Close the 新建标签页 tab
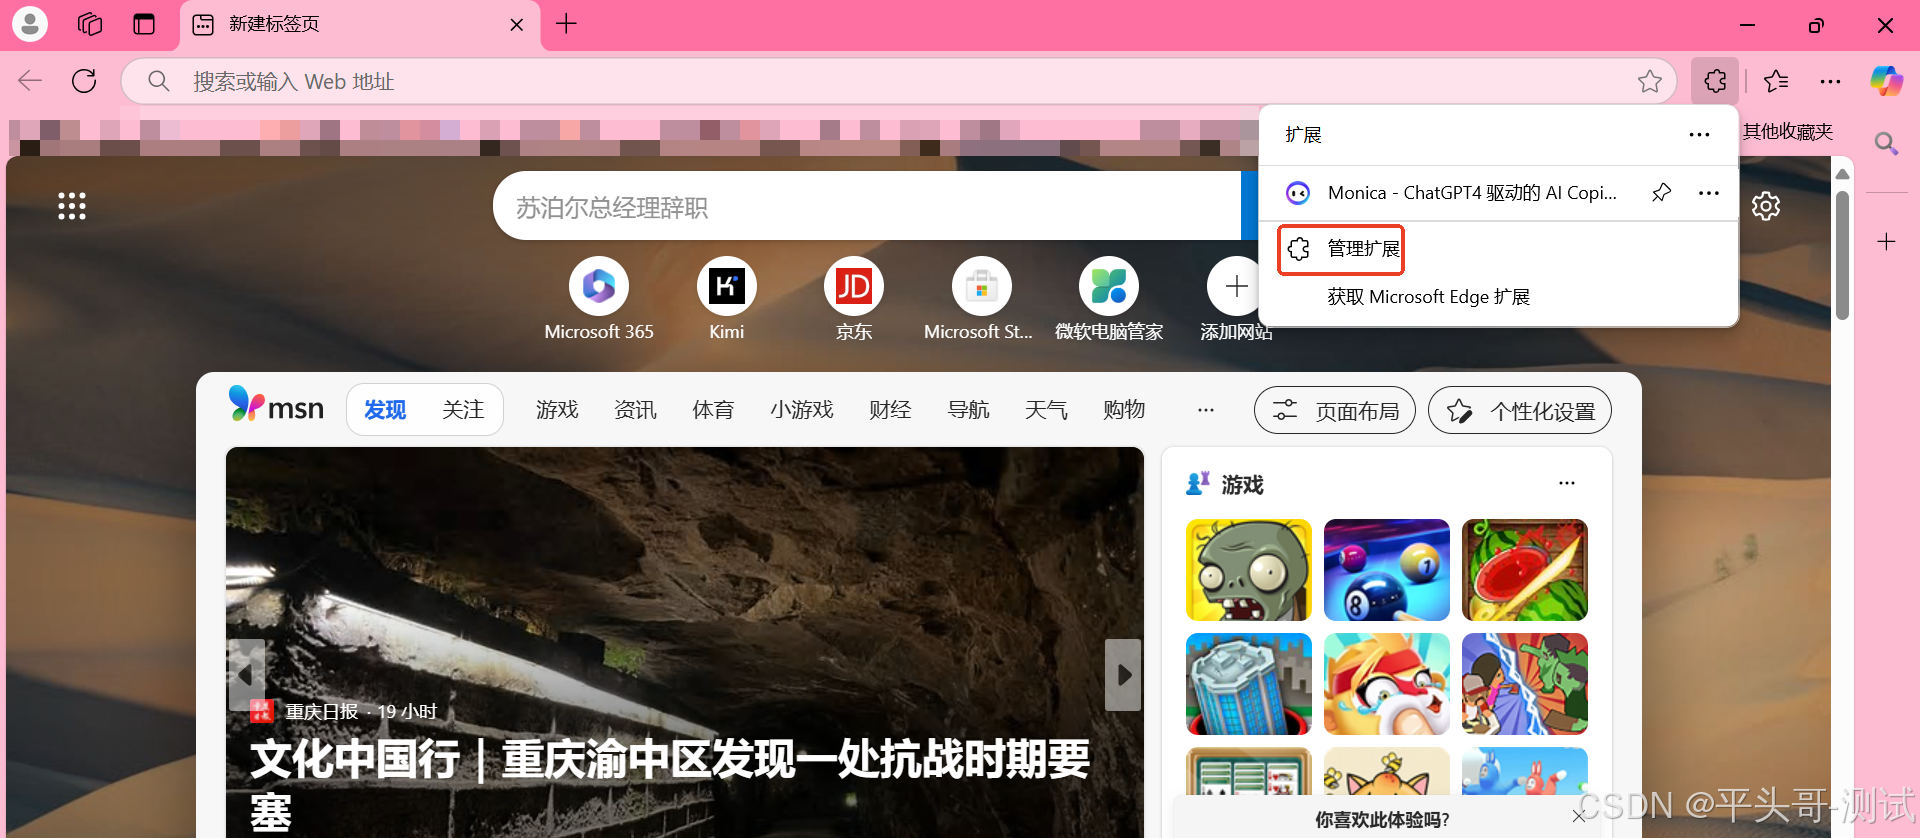1920x838 pixels. click(517, 25)
